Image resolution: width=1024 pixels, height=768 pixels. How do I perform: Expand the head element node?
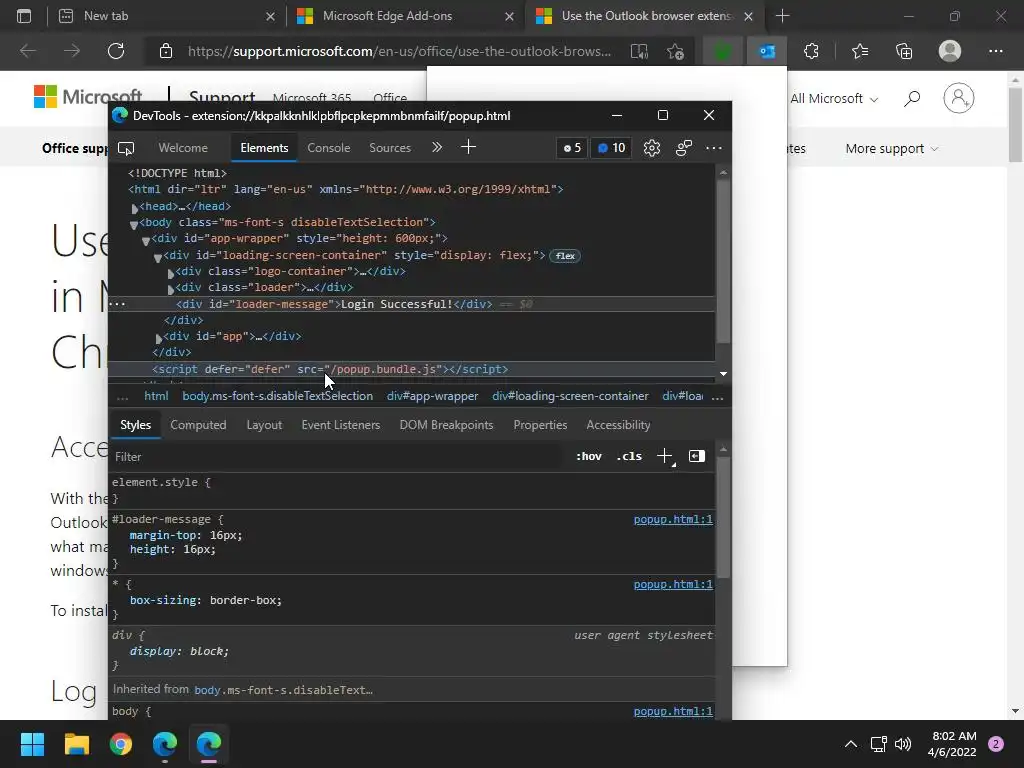[135, 208]
